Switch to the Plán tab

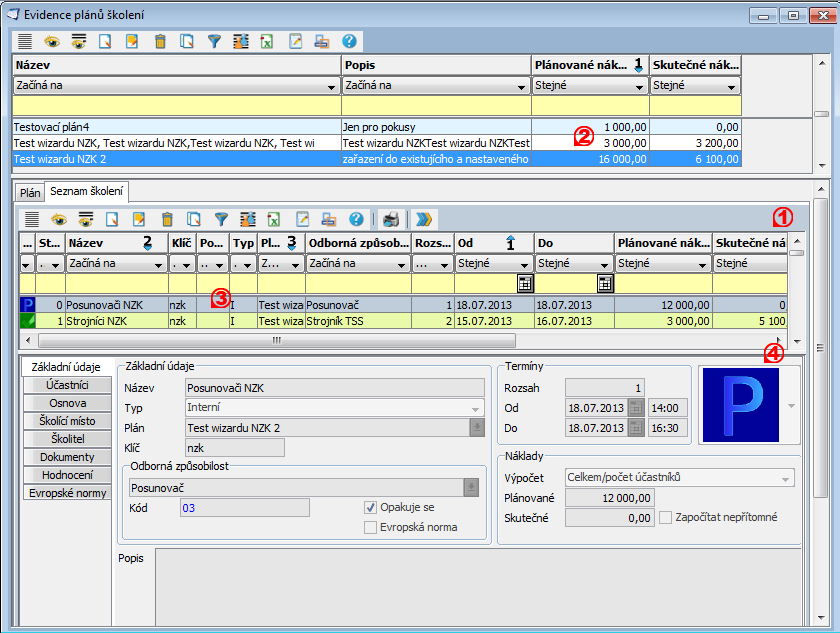[x=28, y=192]
